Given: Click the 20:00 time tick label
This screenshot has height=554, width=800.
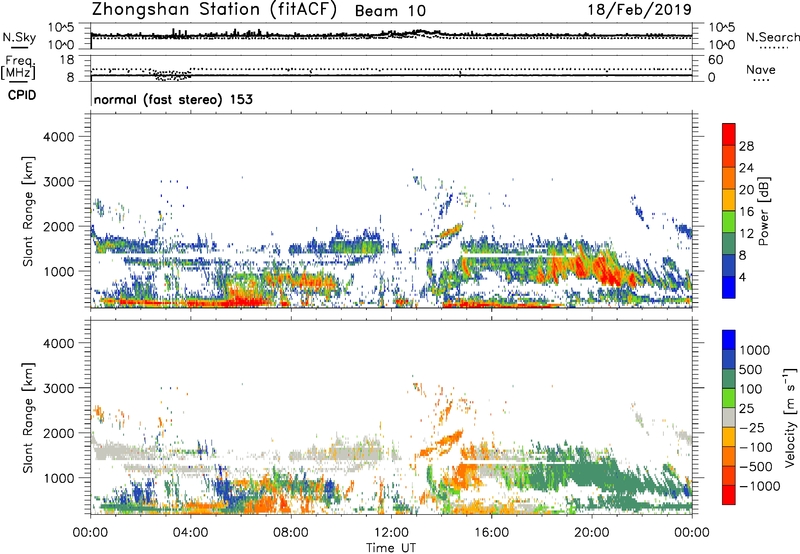Looking at the screenshot, I should (591, 533).
